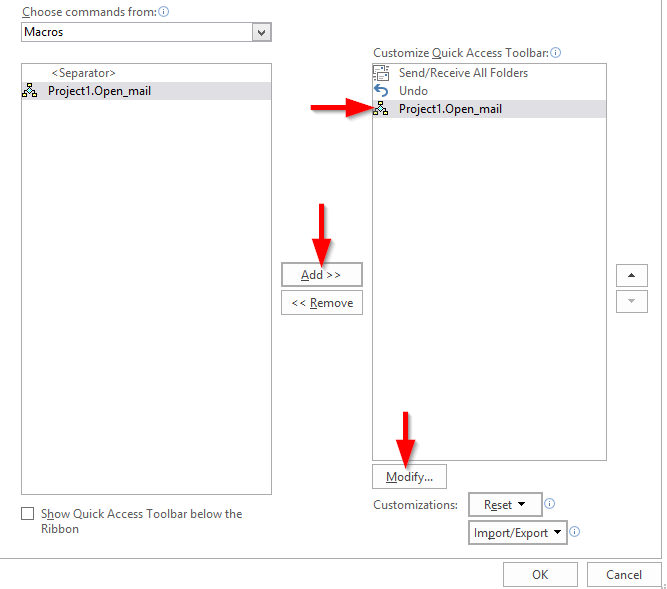Click the Macros combo box field
This screenshot has height=589, width=667.
(146, 32)
